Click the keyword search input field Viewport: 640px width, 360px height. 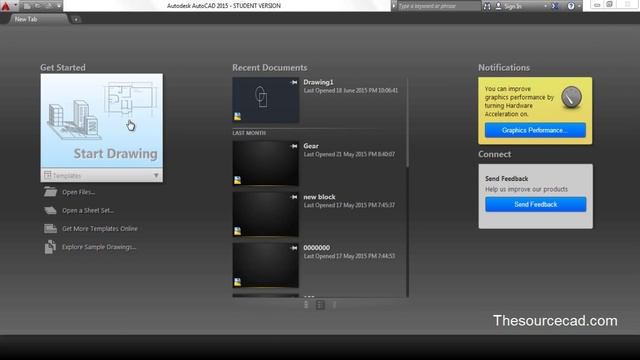coord(439,6)
